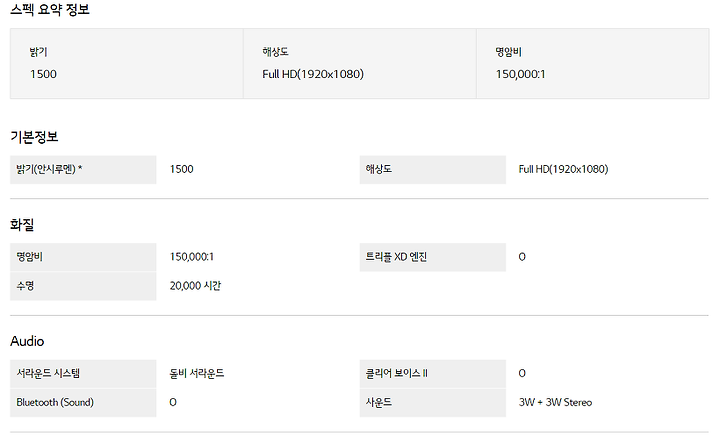Click the 트리플 XD 엔진 label cell

click(433, 257)
